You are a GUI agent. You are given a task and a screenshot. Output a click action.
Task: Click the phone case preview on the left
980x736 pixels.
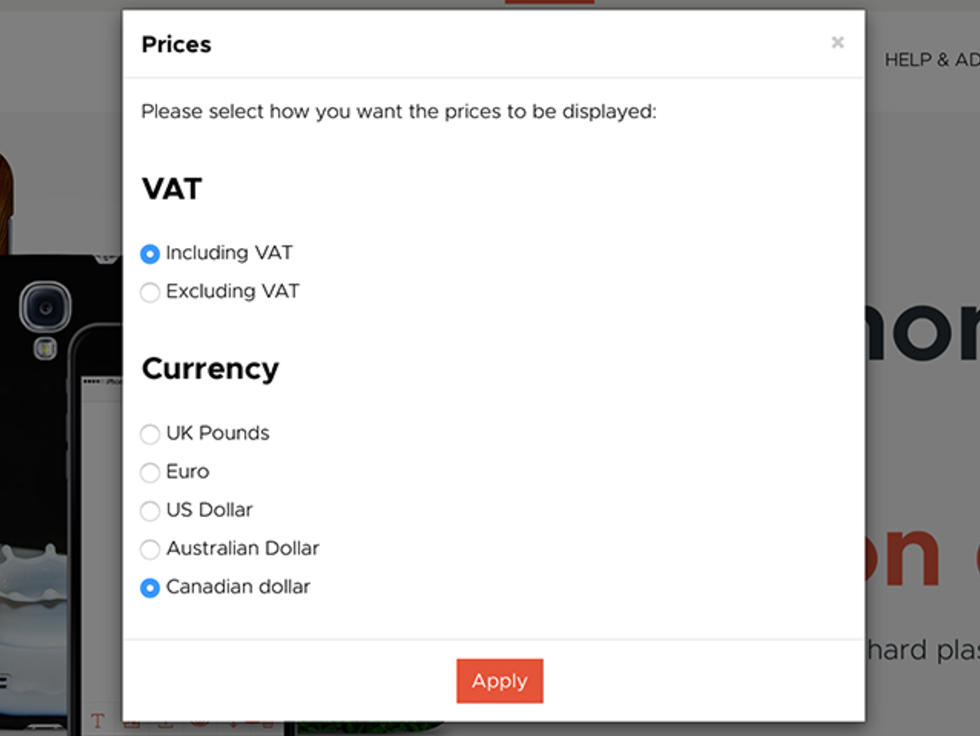click(x=40, y=450)
